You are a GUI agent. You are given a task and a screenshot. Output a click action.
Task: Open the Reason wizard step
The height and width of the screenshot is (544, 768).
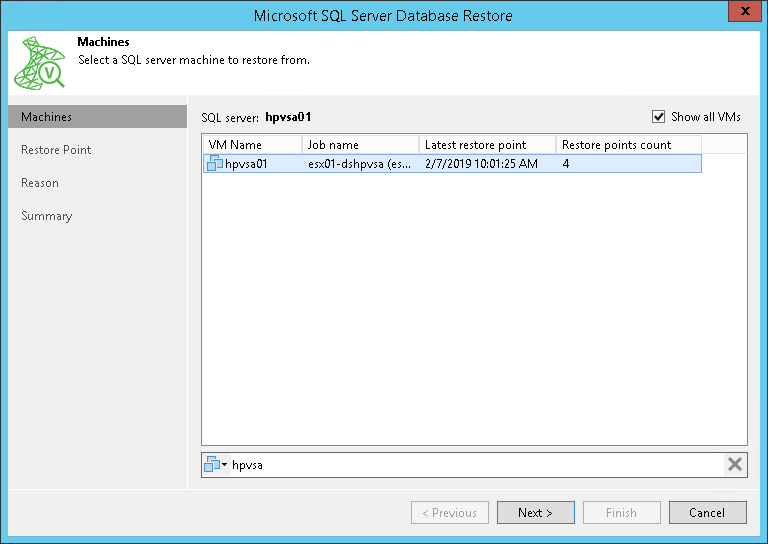(40, 183)
